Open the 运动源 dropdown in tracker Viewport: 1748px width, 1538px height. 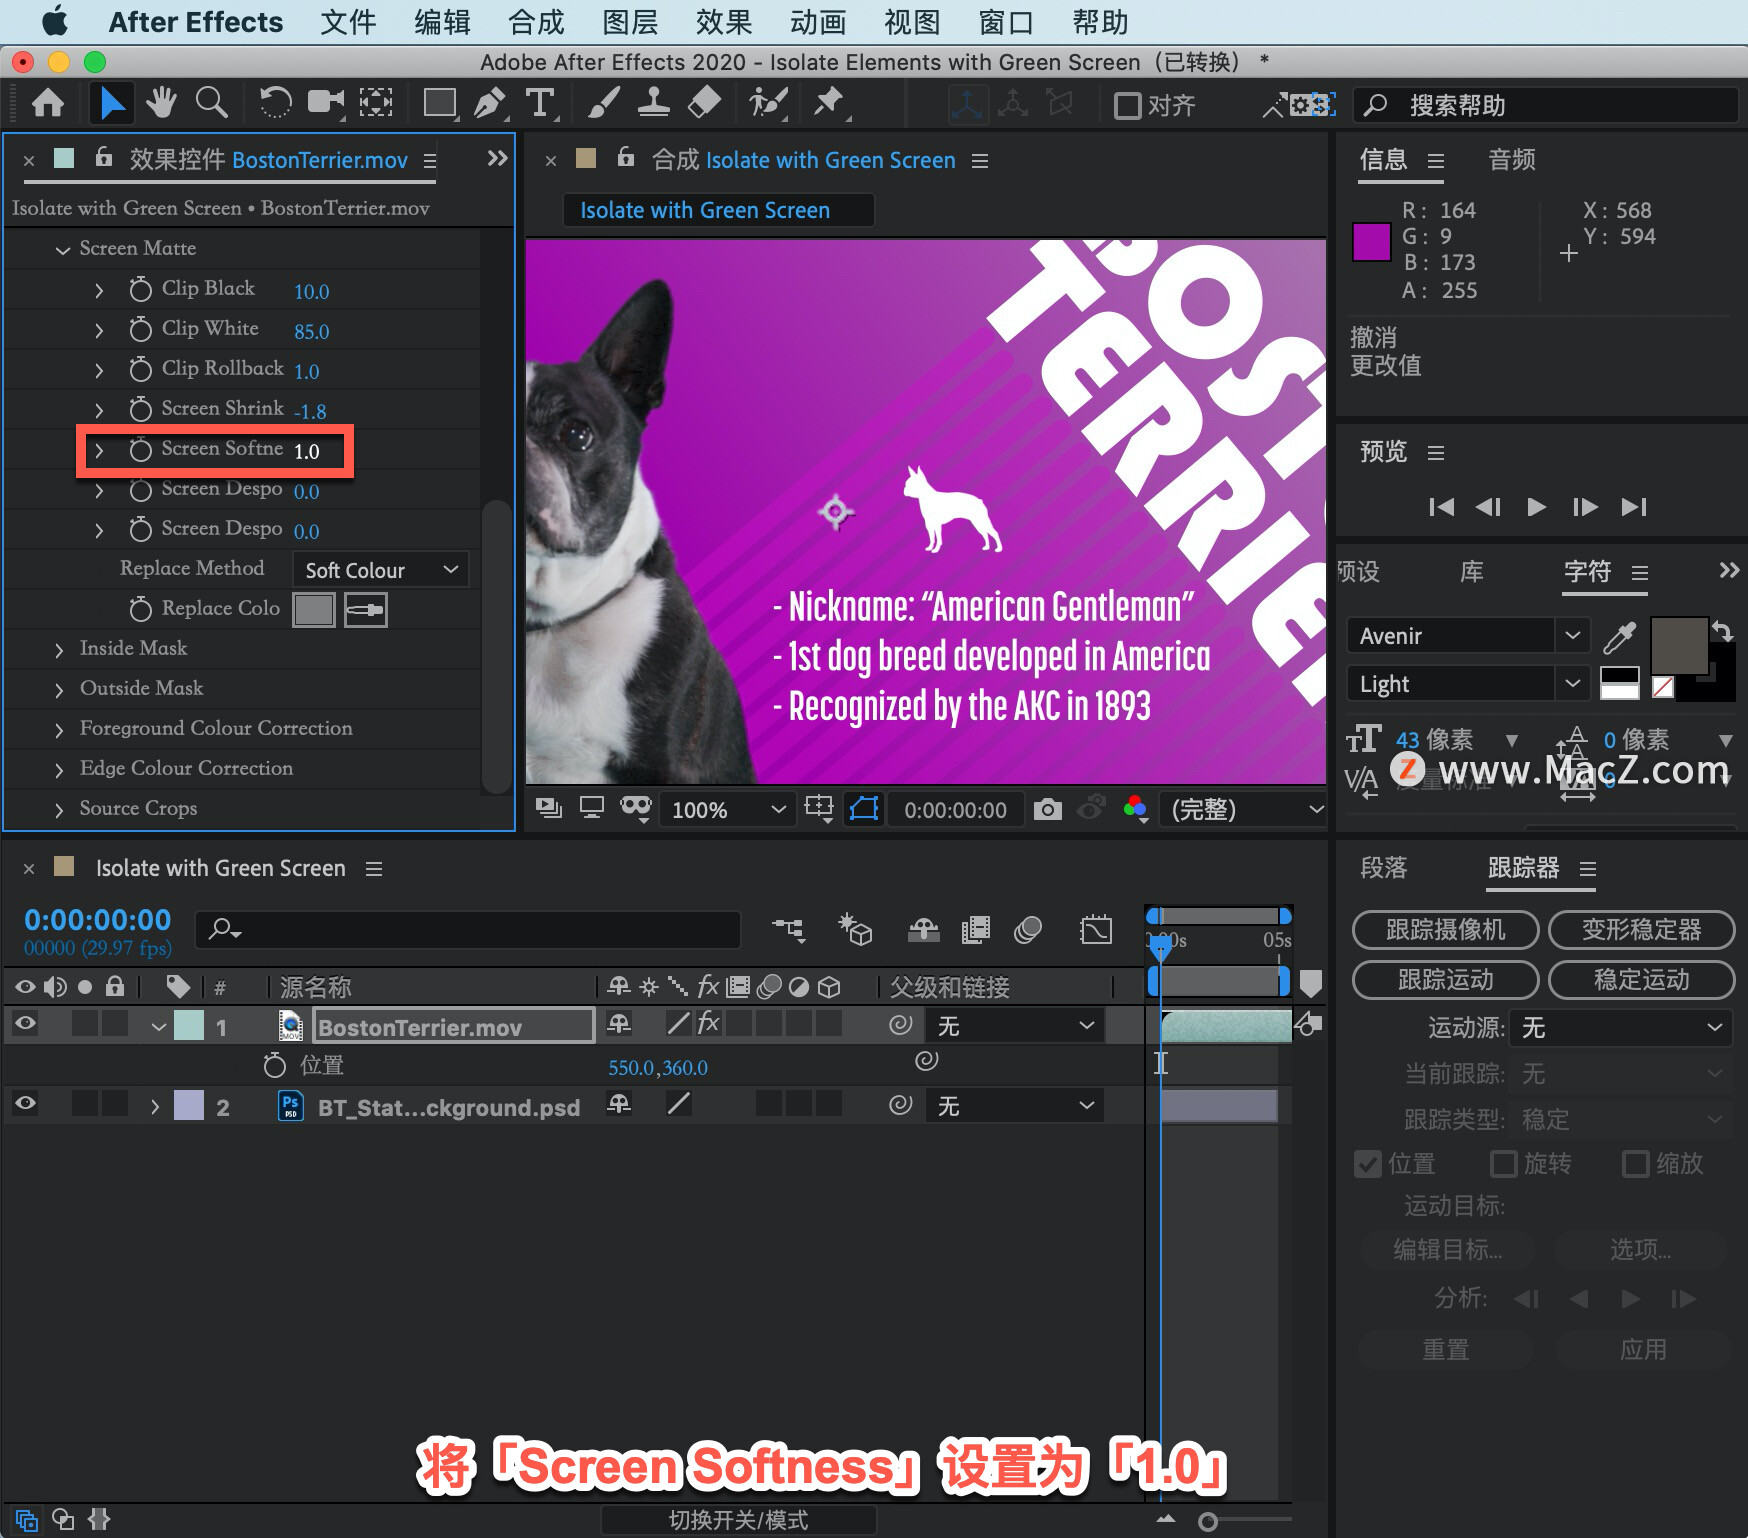[x=1619, y=1028]
